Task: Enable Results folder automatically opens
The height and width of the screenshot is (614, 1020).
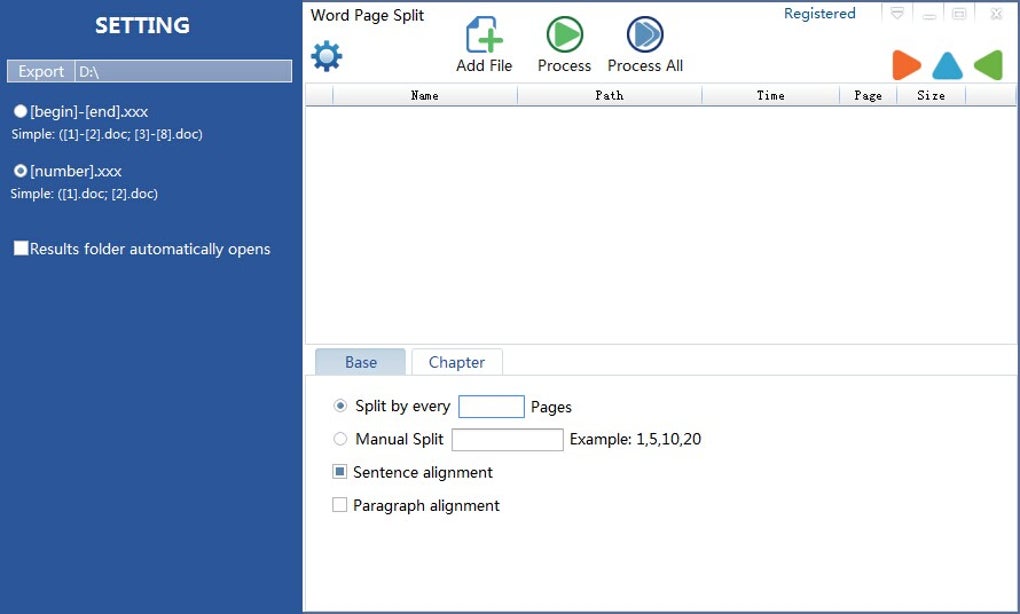Action: (x=21, y=248)
